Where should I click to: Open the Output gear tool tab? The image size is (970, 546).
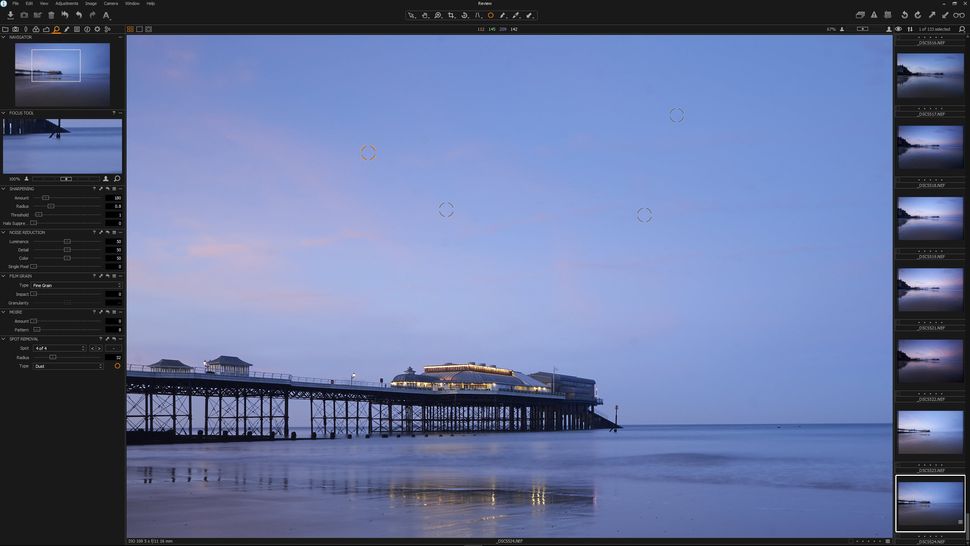[x=97, y=29]
